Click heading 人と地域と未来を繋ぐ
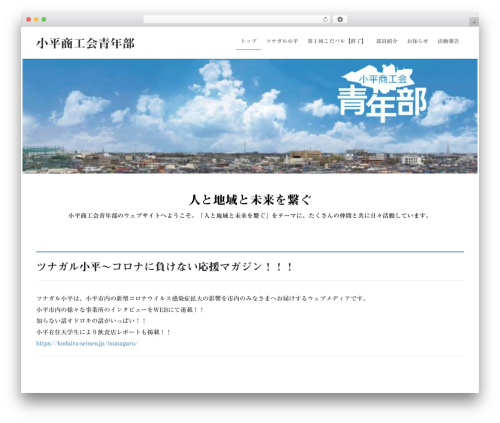 (x=250, y=200)
